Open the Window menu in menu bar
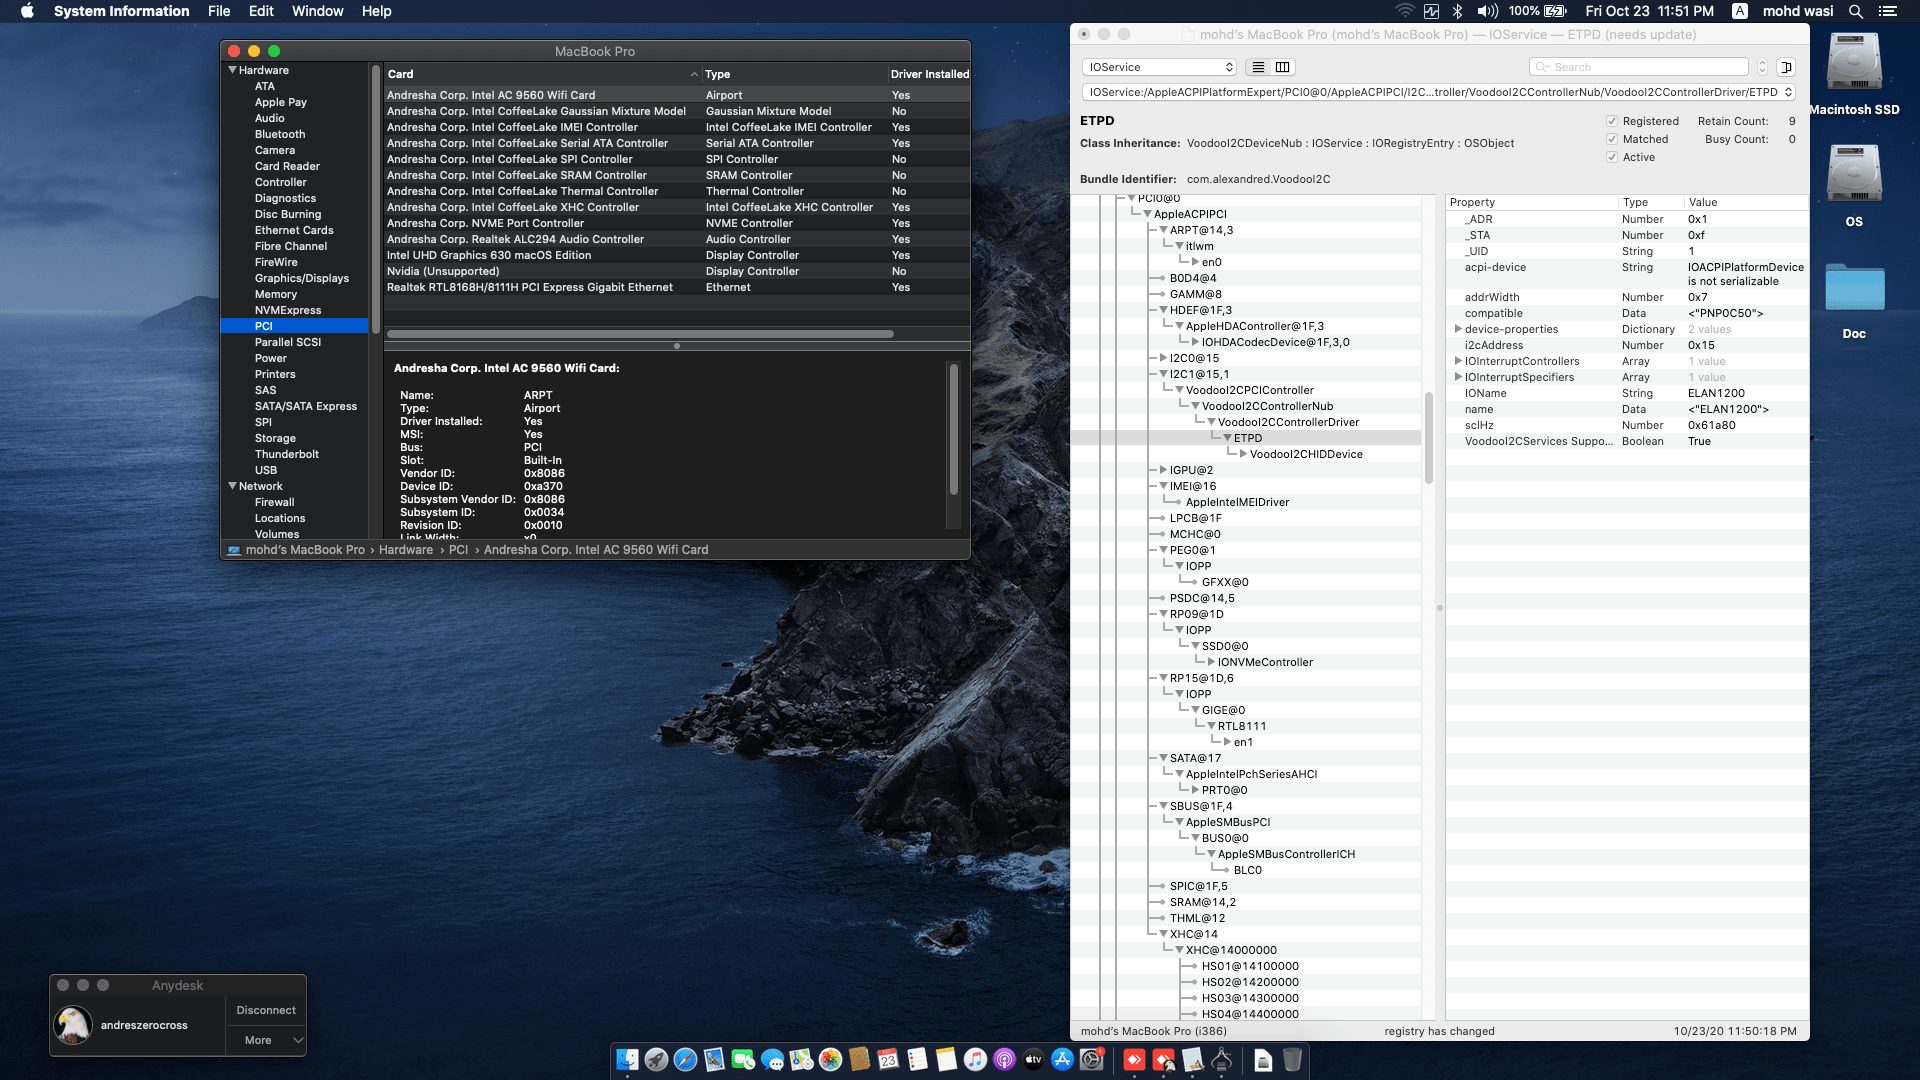The height and width of the screenshot is (1080, 1920). click(x=318, y=11)
